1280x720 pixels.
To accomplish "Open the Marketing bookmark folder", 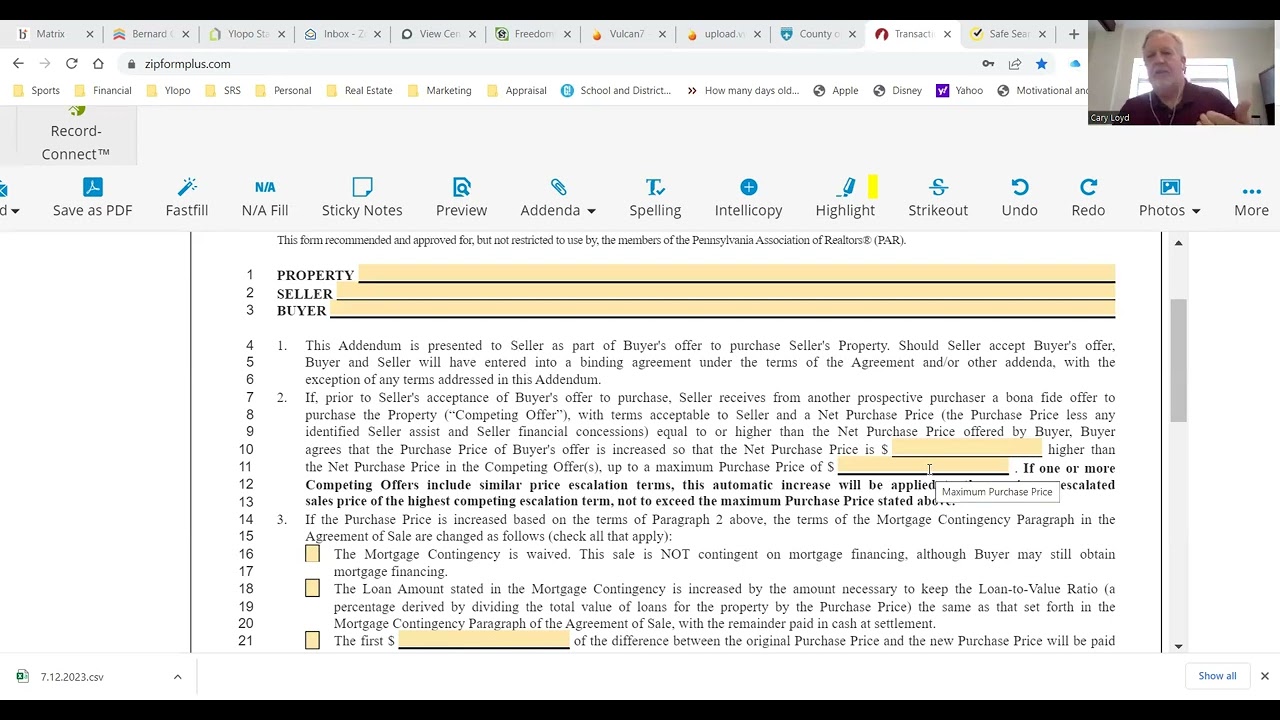I will coord(439,90).
